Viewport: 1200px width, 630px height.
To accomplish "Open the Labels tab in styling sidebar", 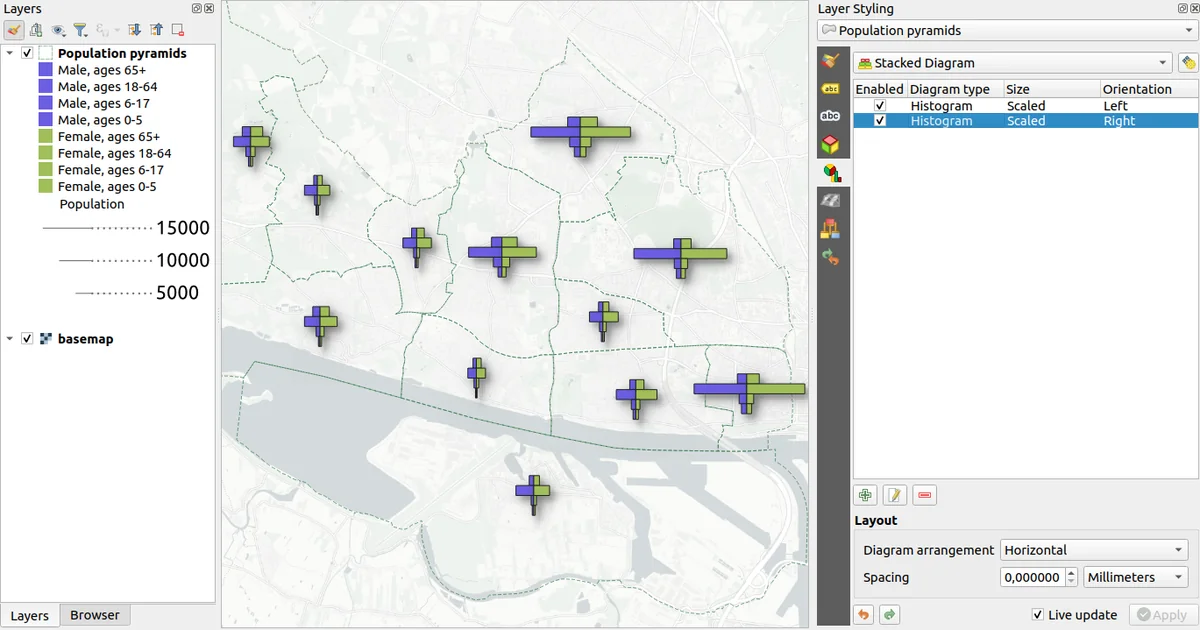I will 830,88.
